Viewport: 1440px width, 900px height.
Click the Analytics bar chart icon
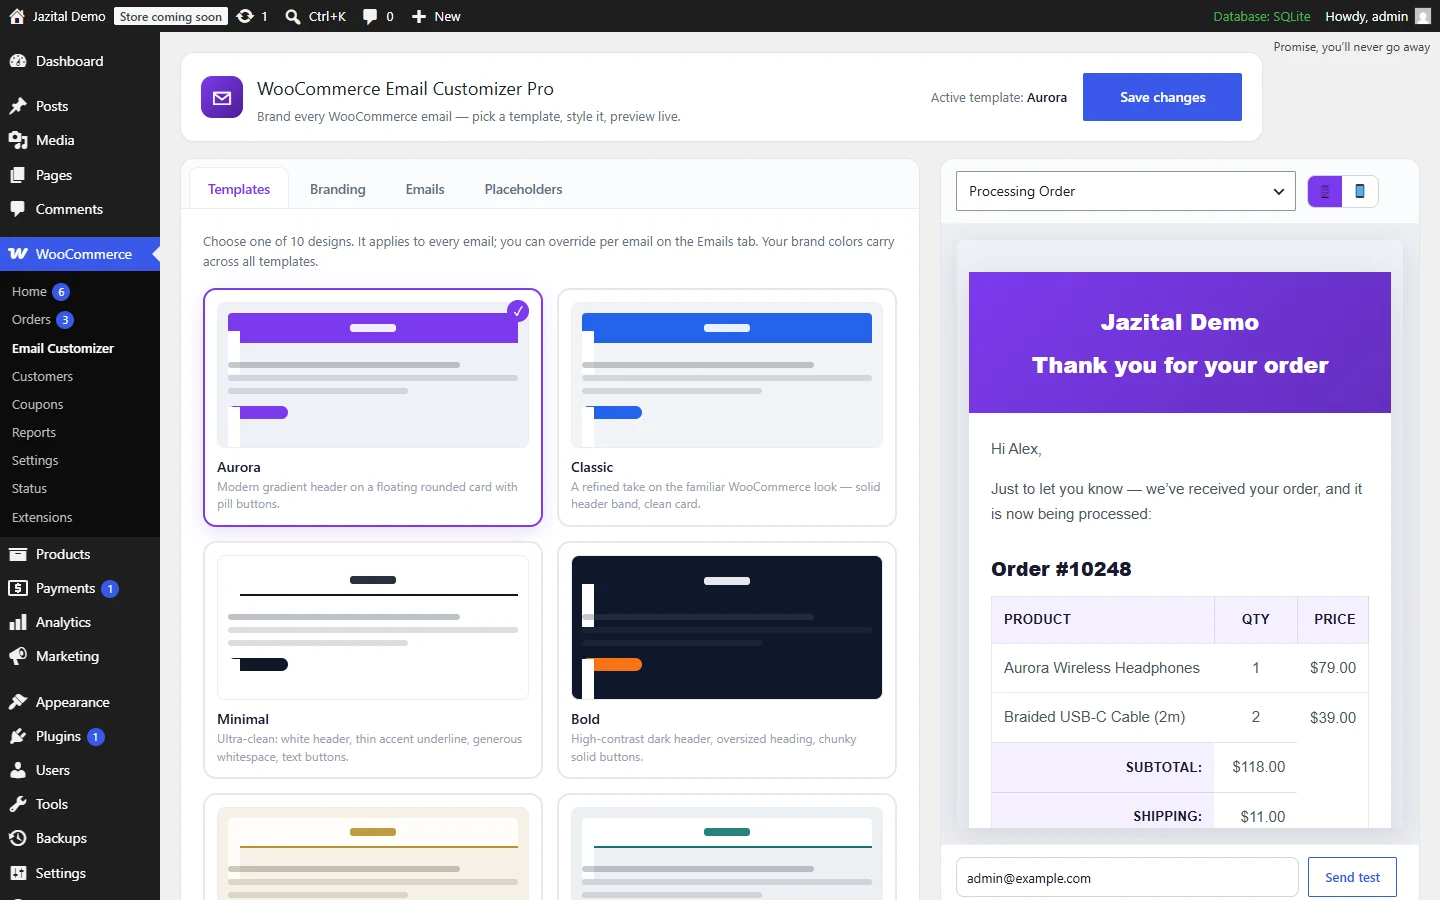[x=18, y=622]
